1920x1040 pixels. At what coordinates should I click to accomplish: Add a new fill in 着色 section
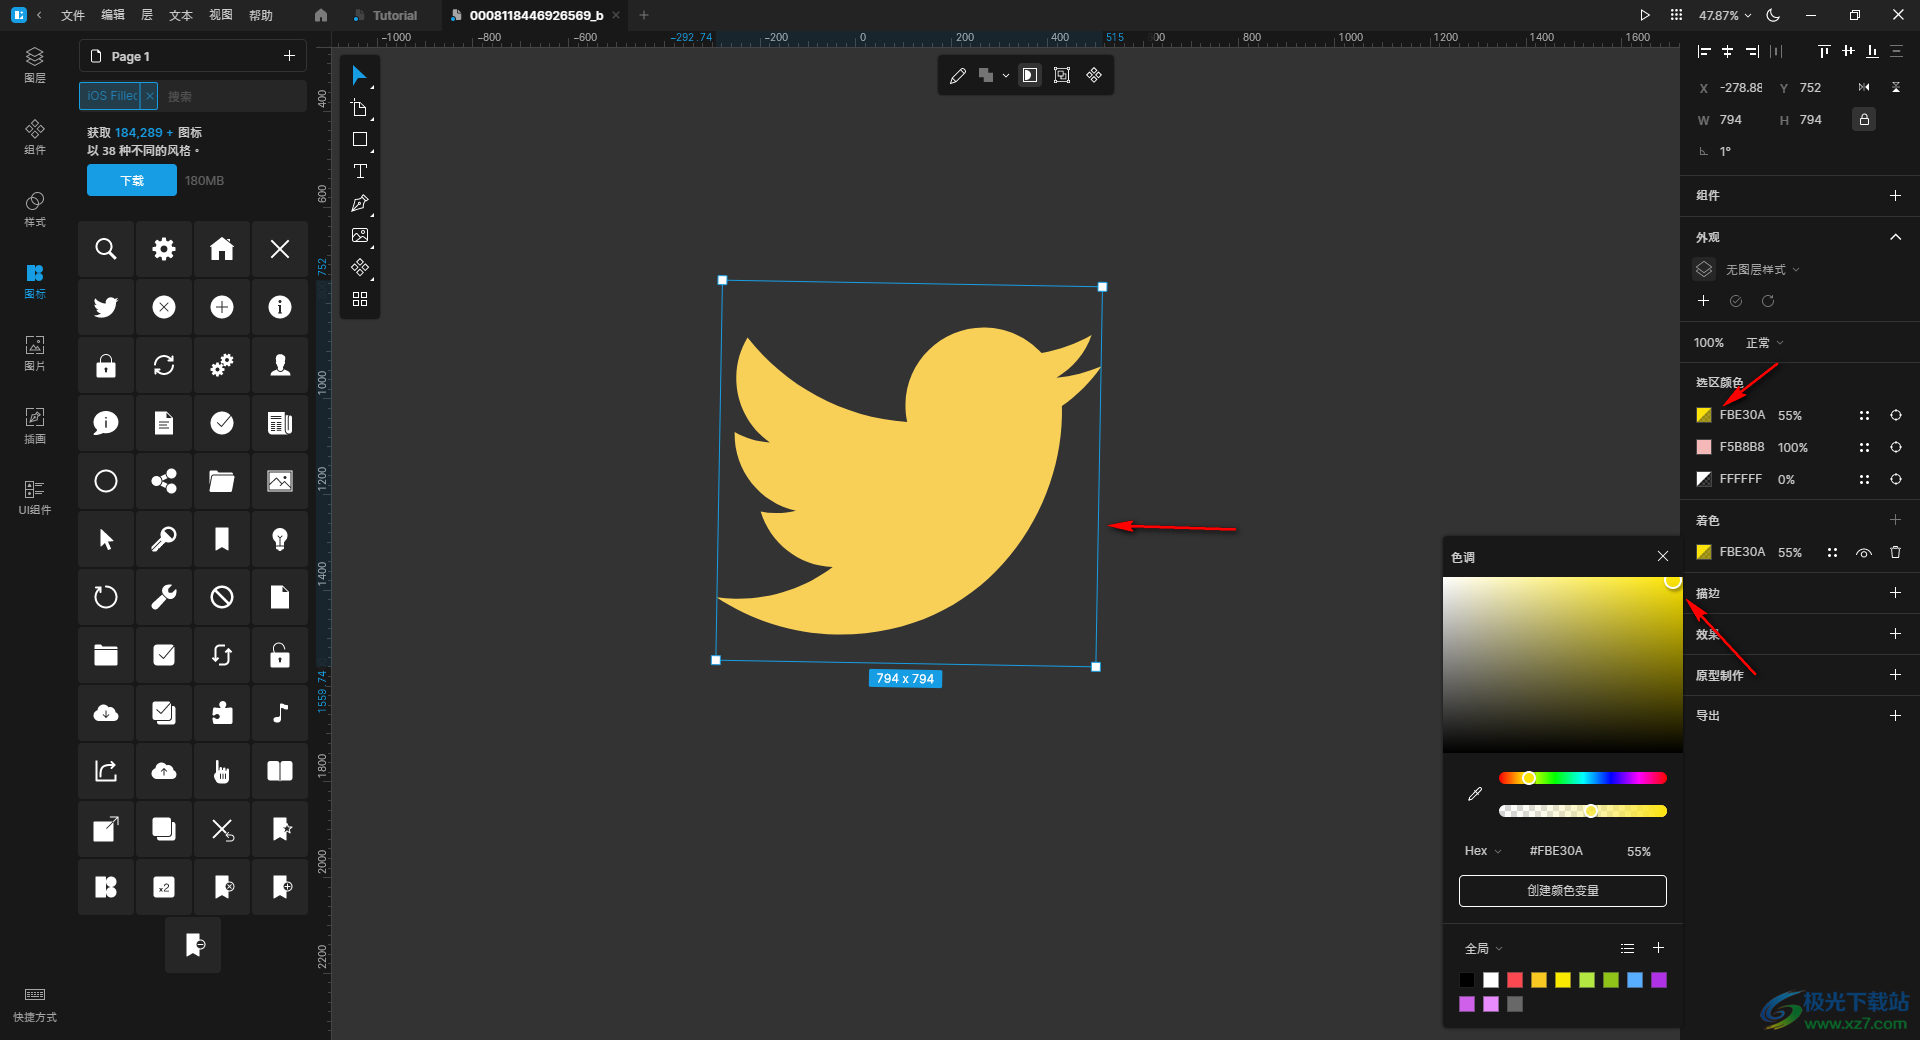coord(1895,520)
